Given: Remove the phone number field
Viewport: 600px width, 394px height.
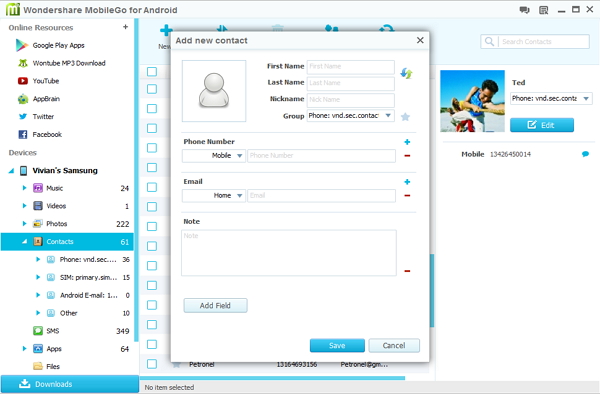Looking at the screenshot, I should [407, 156].
